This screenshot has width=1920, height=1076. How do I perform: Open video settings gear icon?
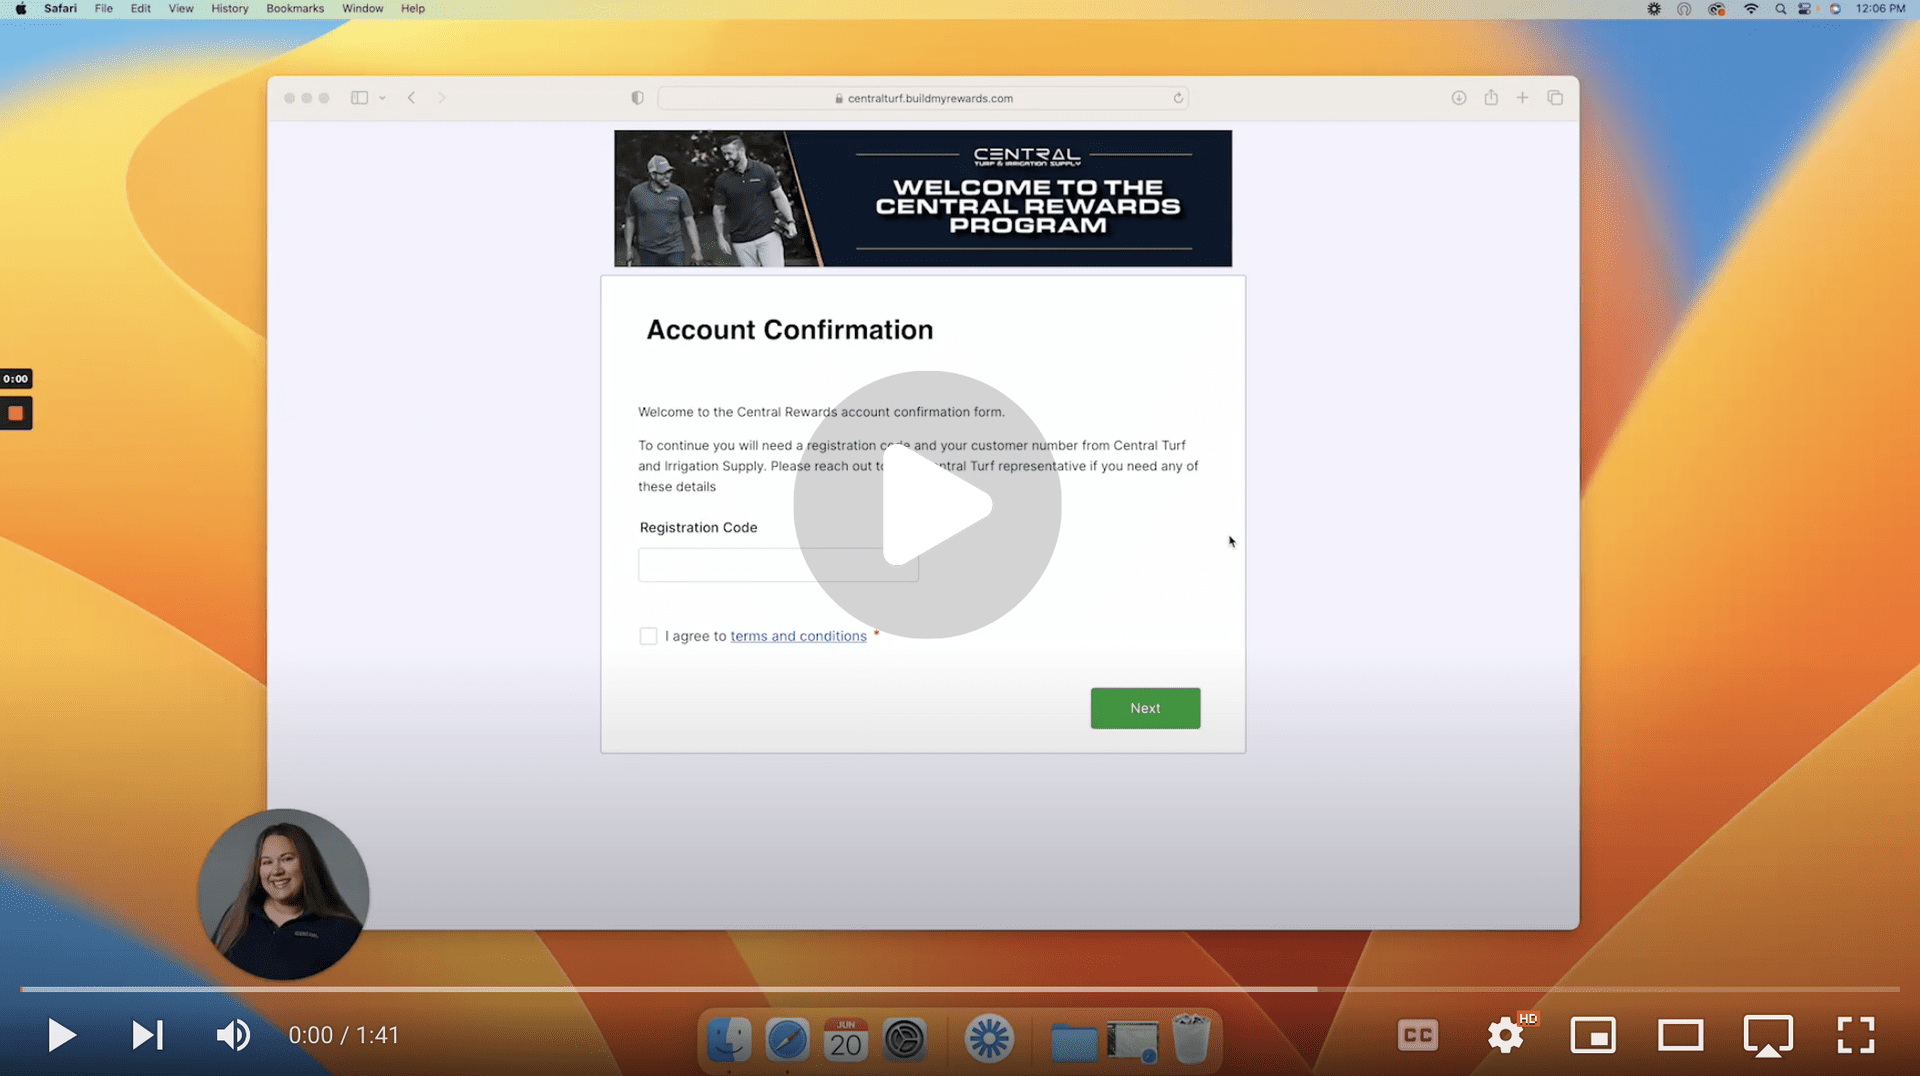(1505, 1035)
